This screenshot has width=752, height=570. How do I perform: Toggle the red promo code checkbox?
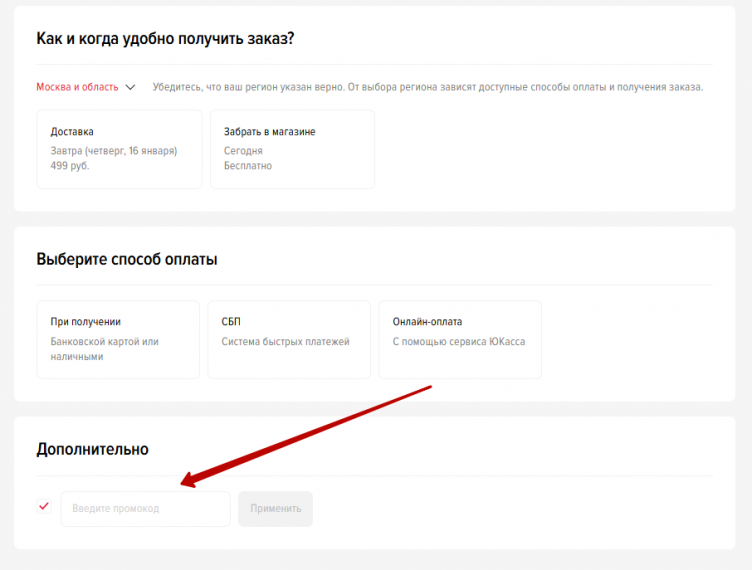coord(44,507)
